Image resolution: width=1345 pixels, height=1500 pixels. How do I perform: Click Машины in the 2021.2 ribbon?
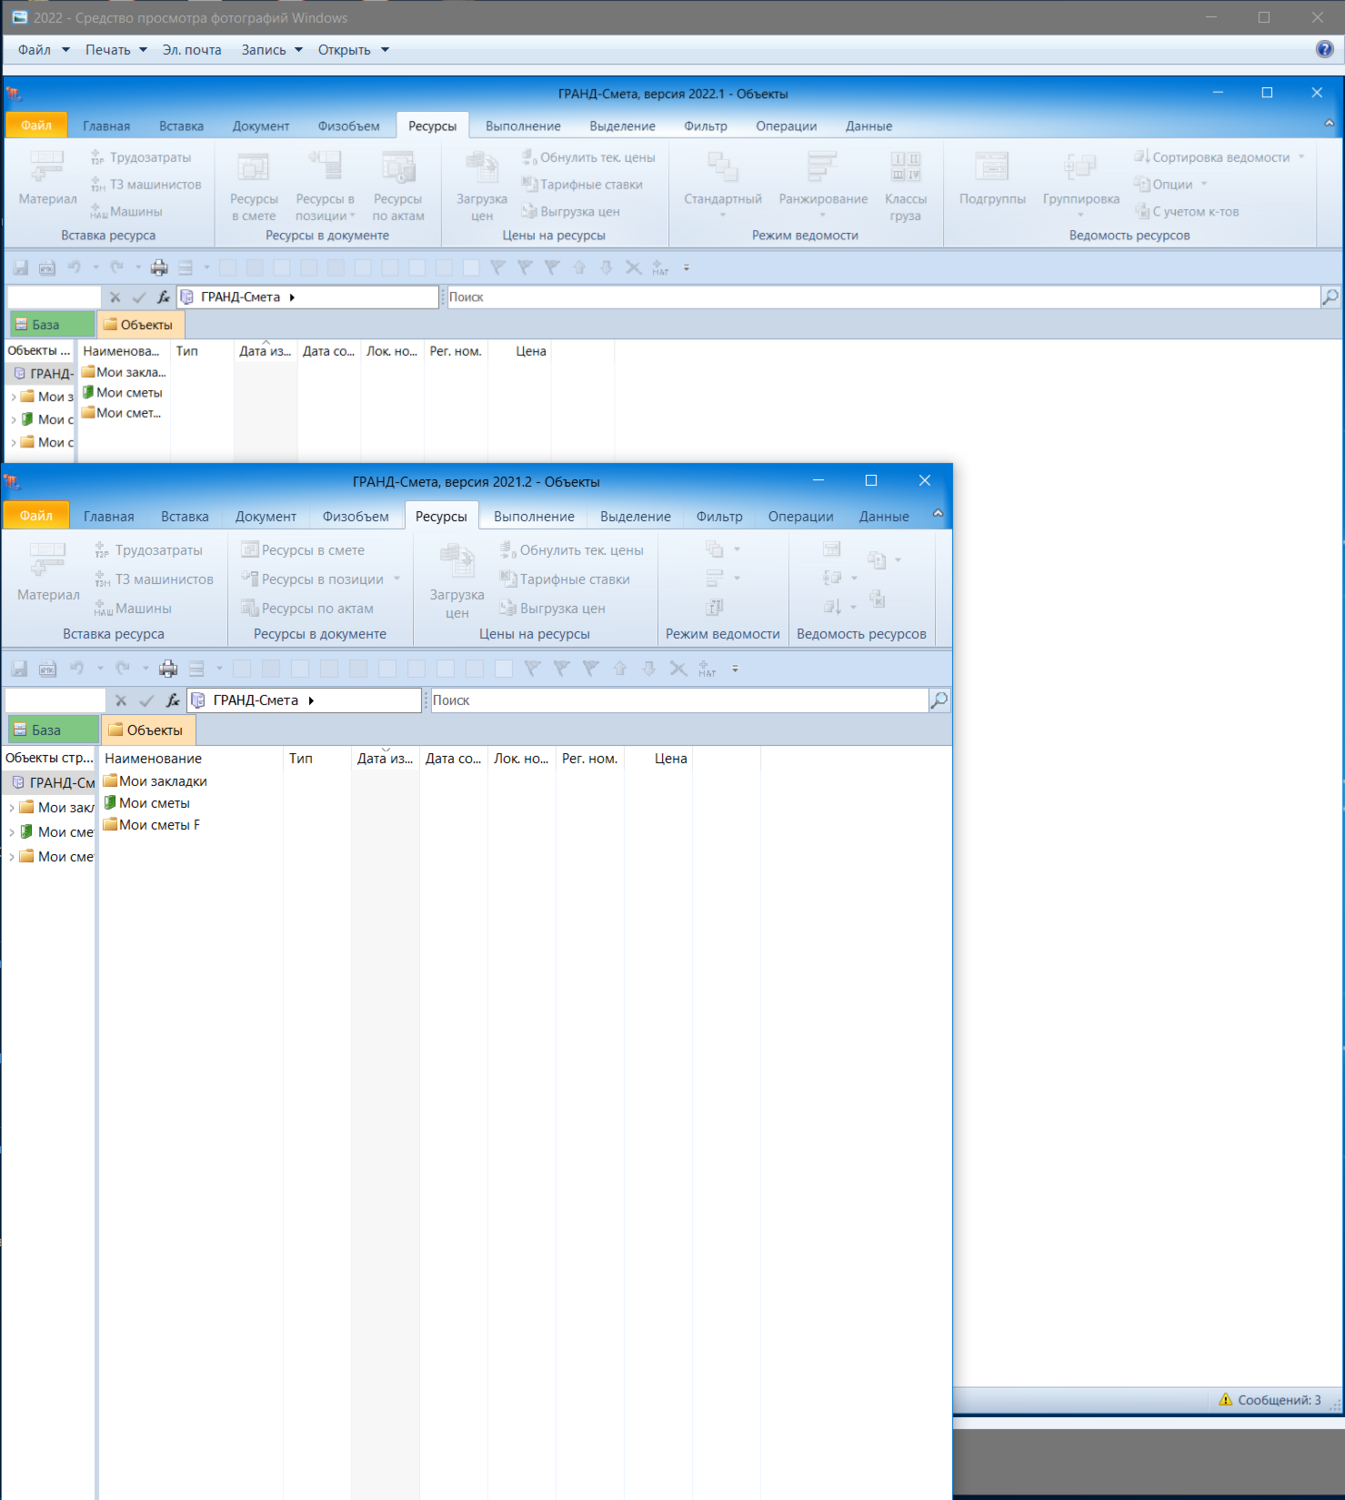point(133,608)
